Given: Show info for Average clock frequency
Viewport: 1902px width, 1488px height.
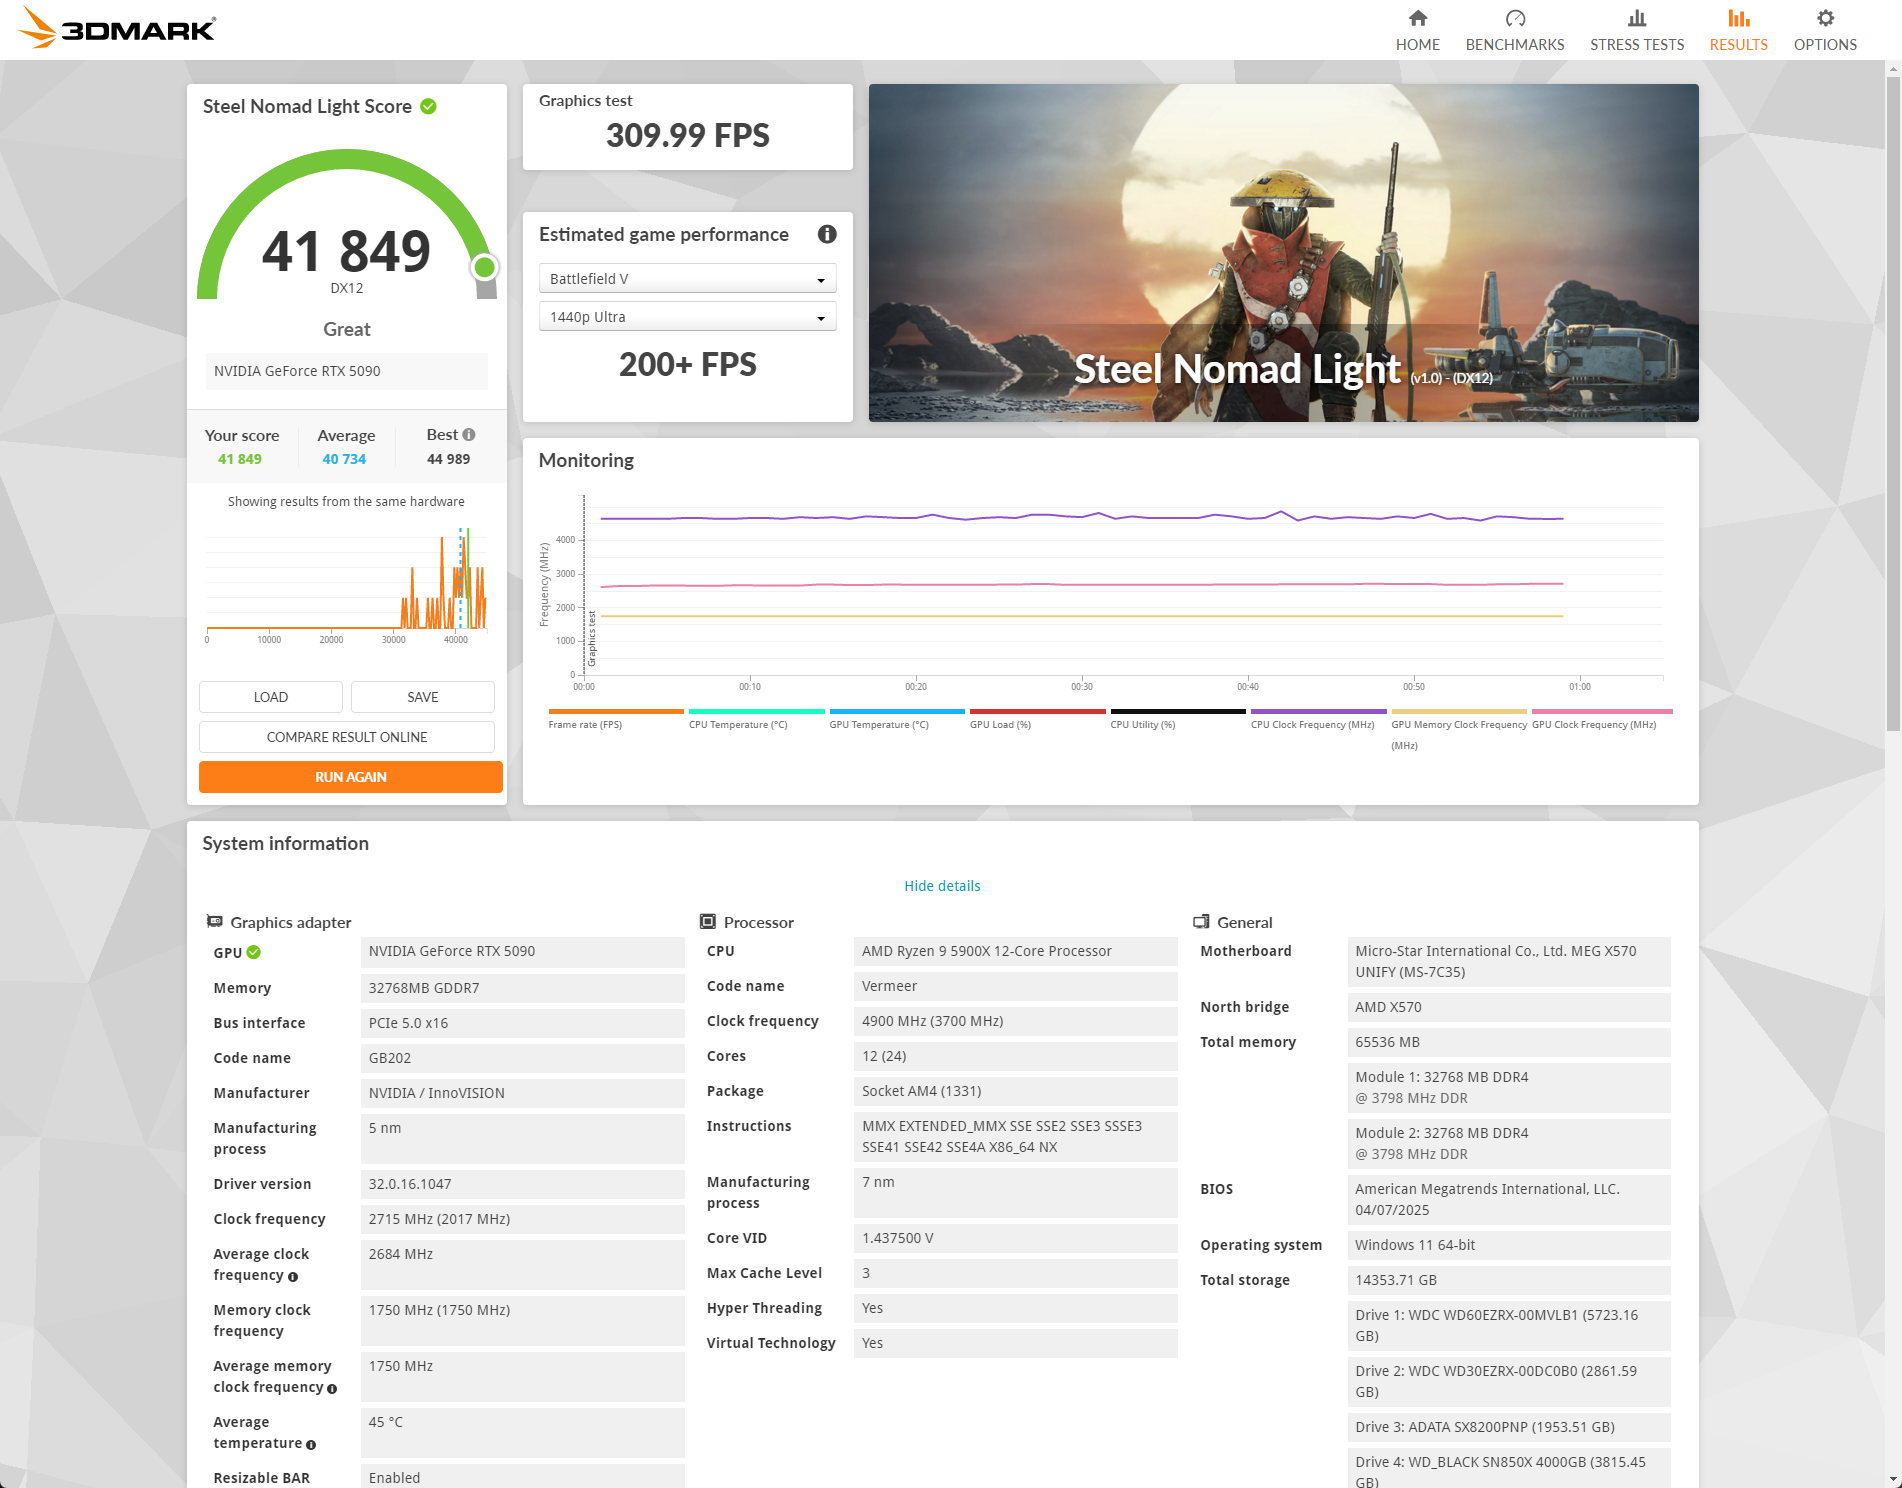Looking at the screenshot, I should [x=292, y=1277].
